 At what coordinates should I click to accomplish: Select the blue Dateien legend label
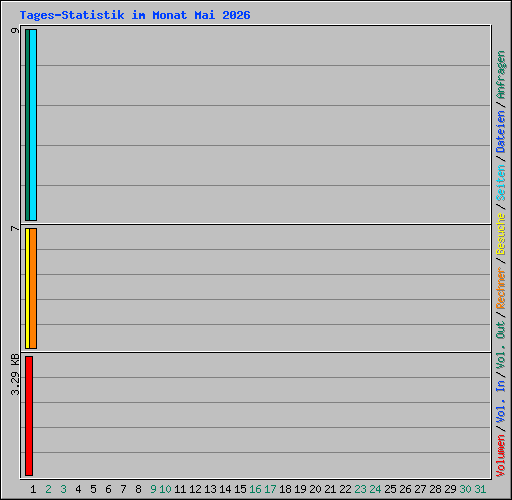pos(501,132)
